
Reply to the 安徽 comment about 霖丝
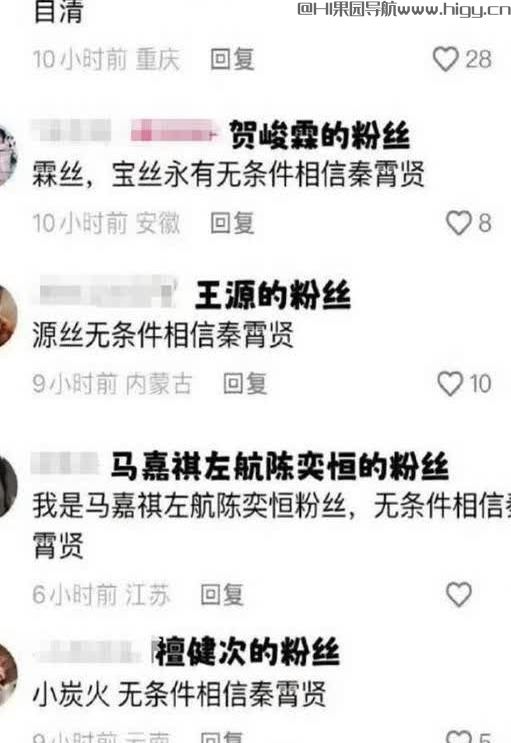(x=232, y=223)
